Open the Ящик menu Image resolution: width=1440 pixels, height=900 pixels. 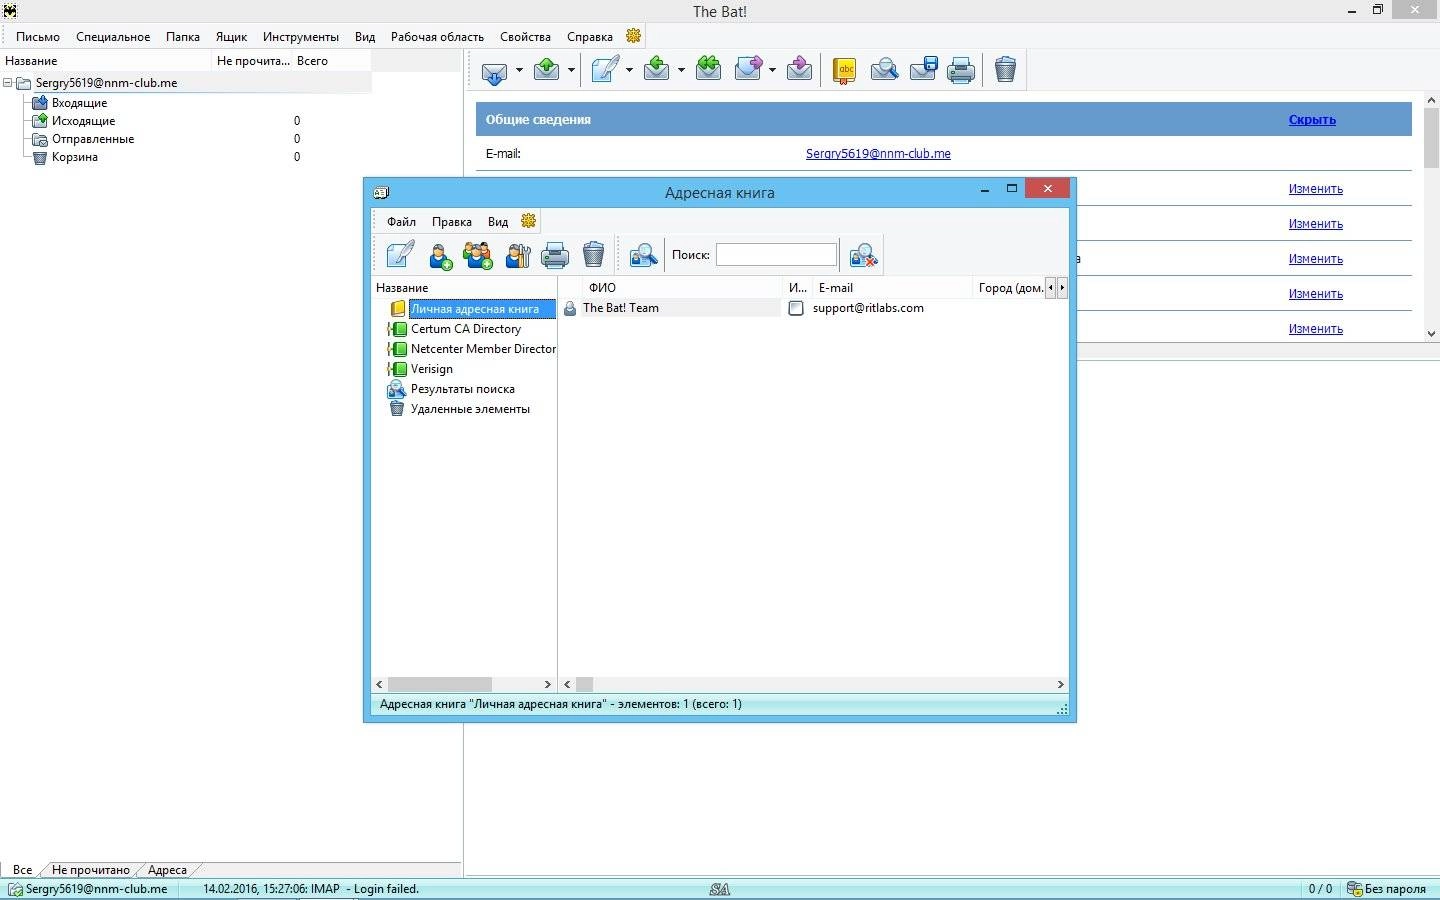click(x=231, y=37)
